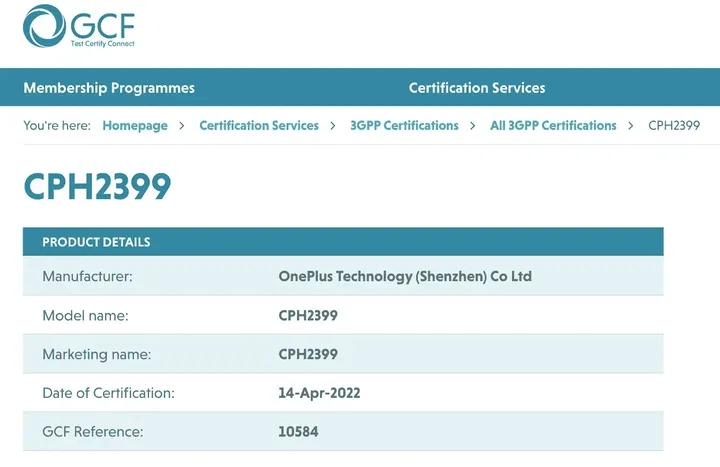Click the chevron after Certification Services breadcrumb

coord(334,126)
